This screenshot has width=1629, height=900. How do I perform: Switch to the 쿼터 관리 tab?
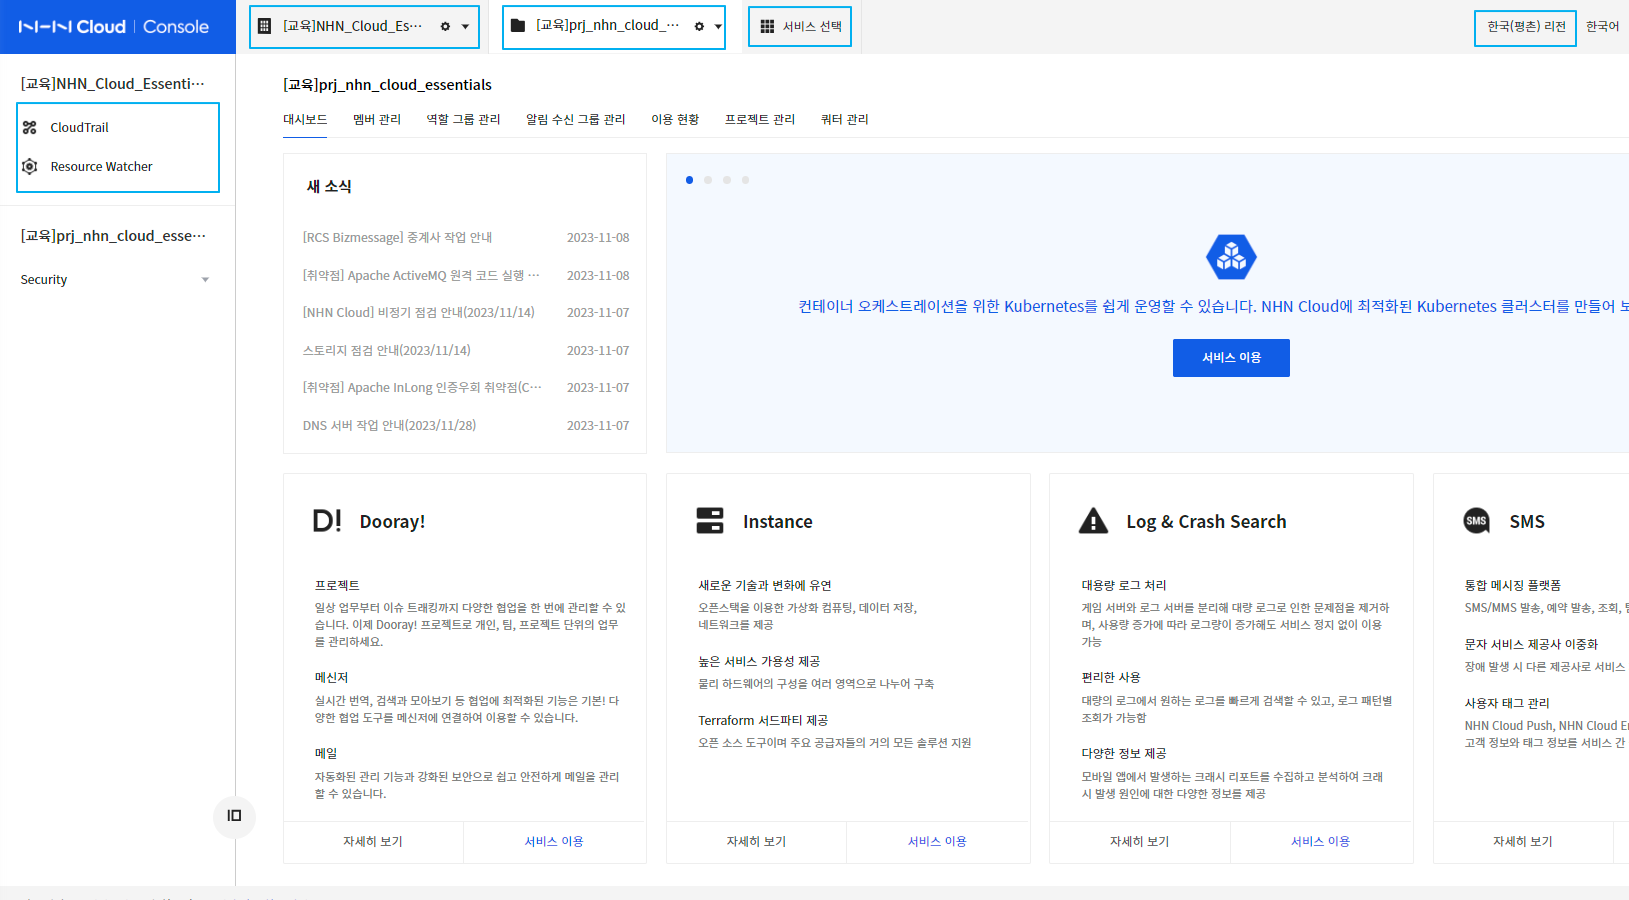coord(845,120)
